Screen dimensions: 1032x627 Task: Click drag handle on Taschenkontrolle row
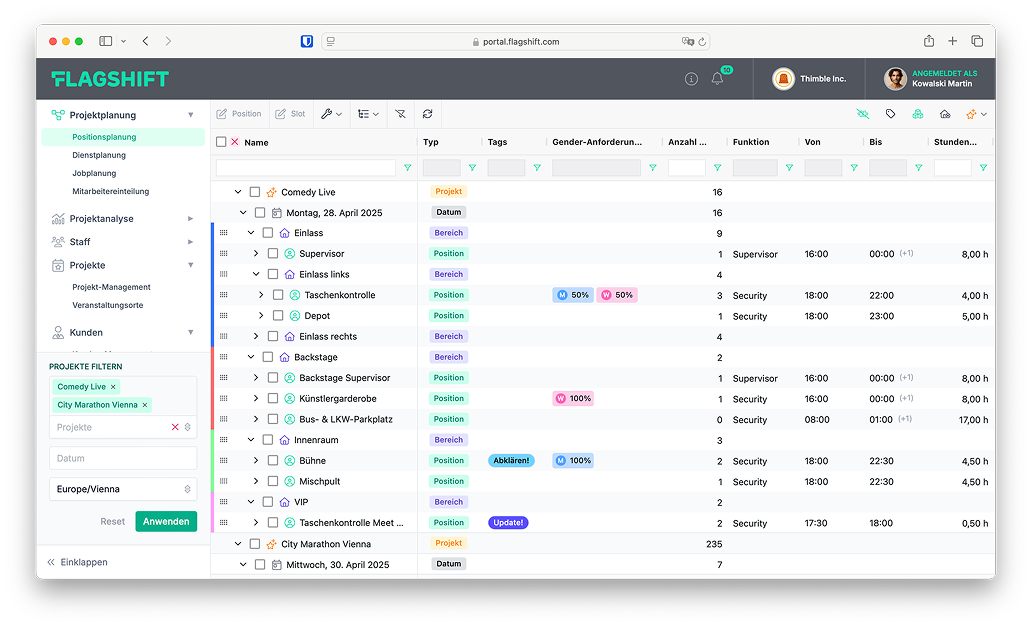(x=223, y=295)
